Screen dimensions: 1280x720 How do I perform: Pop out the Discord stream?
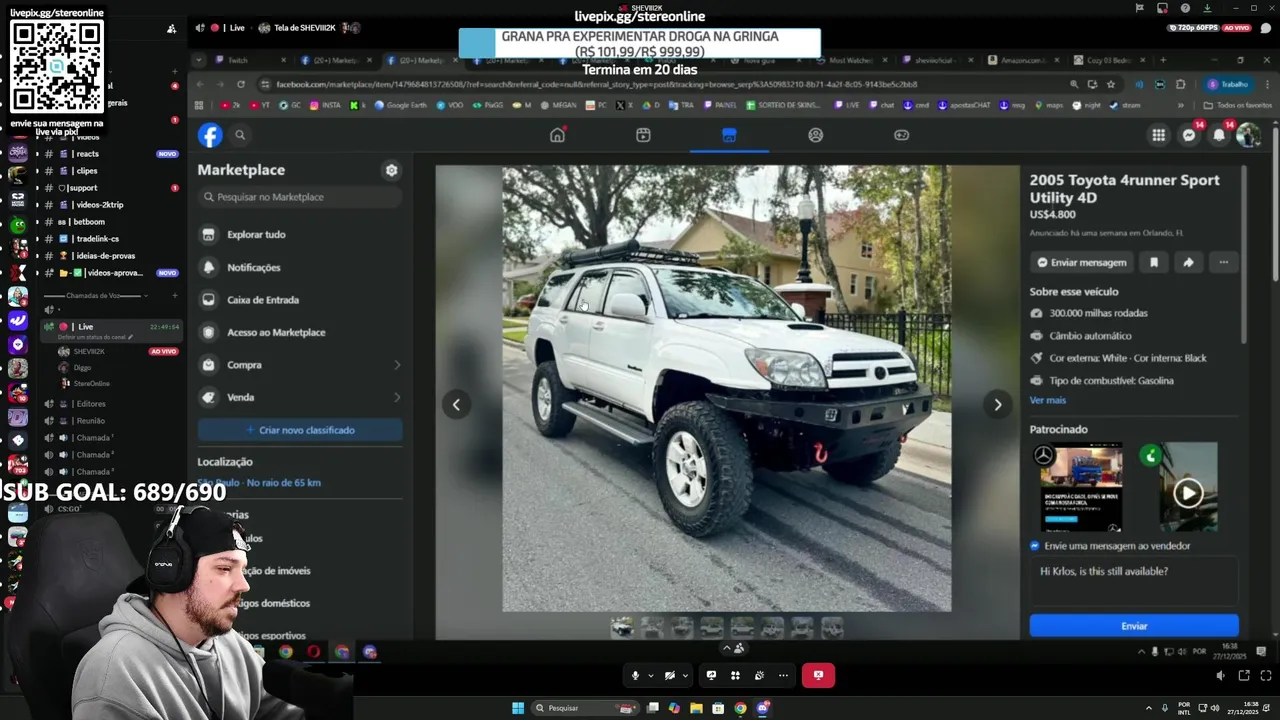coord(1244,675)
